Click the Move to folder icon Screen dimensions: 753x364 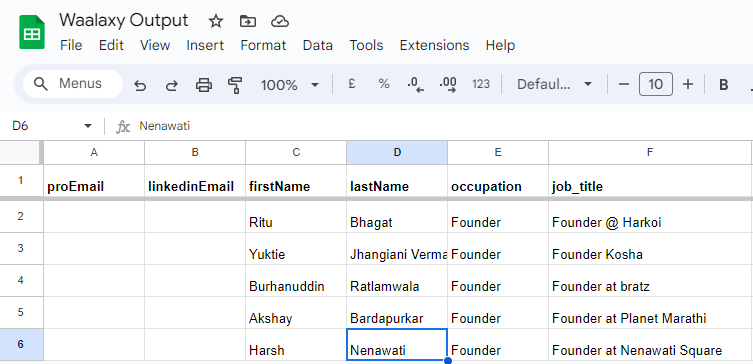[248, 21]
